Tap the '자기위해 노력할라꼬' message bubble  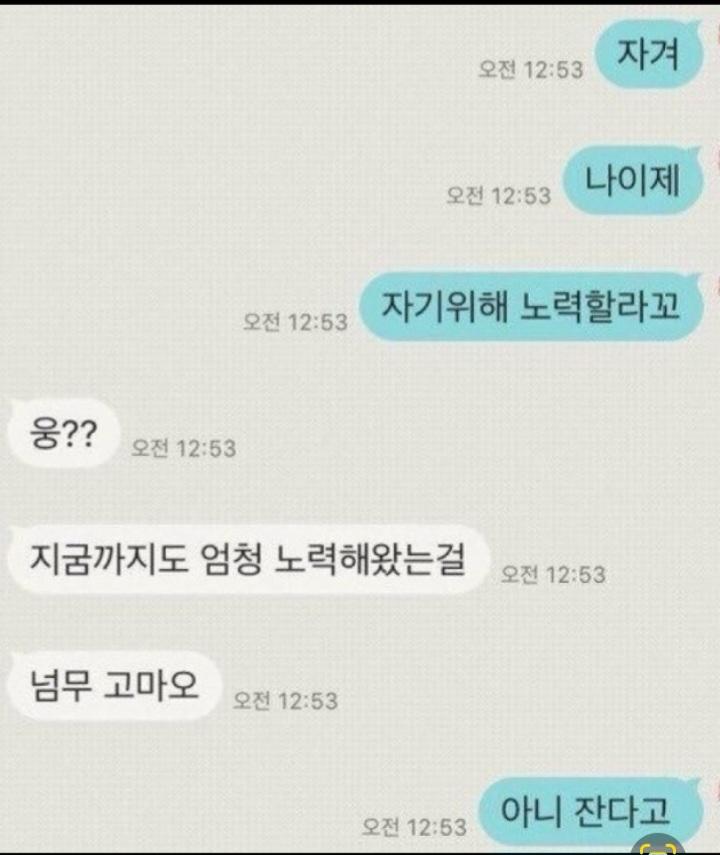coord(531,306)
